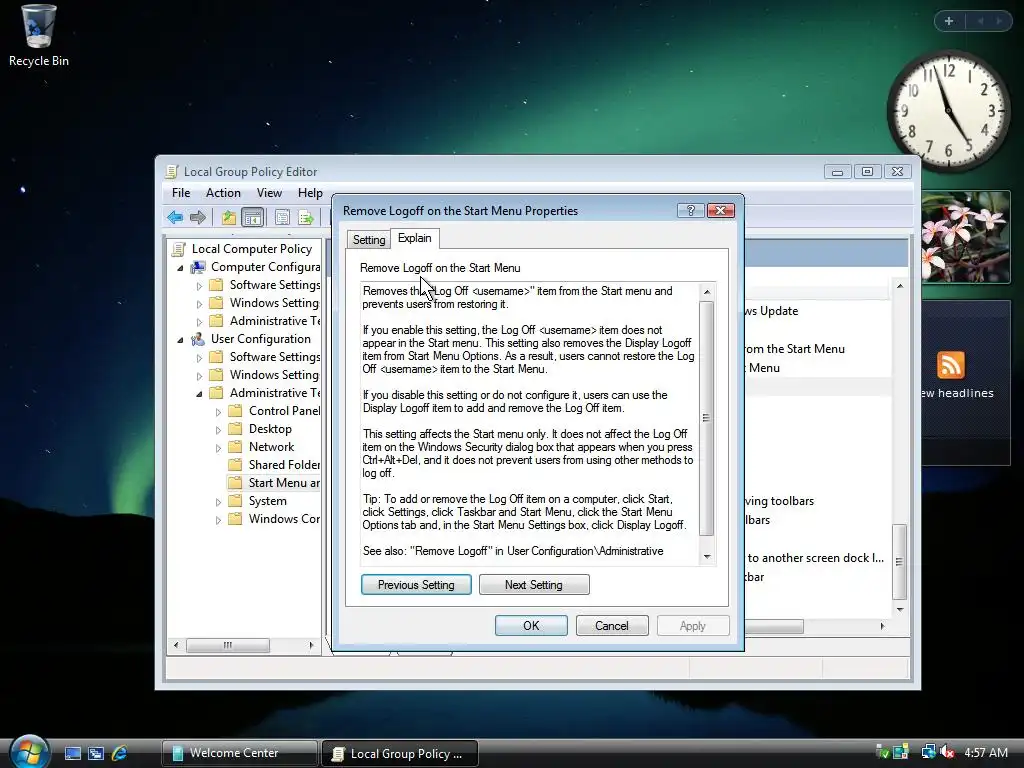Select the Explain tab
Viewport: 1024px width, 768px height.
[x=415, y=238]
